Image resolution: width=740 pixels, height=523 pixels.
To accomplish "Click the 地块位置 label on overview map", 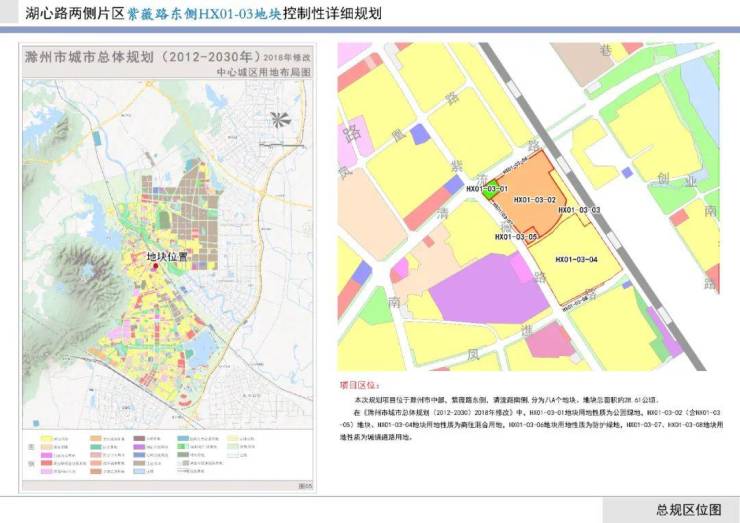I will point(166,256).
